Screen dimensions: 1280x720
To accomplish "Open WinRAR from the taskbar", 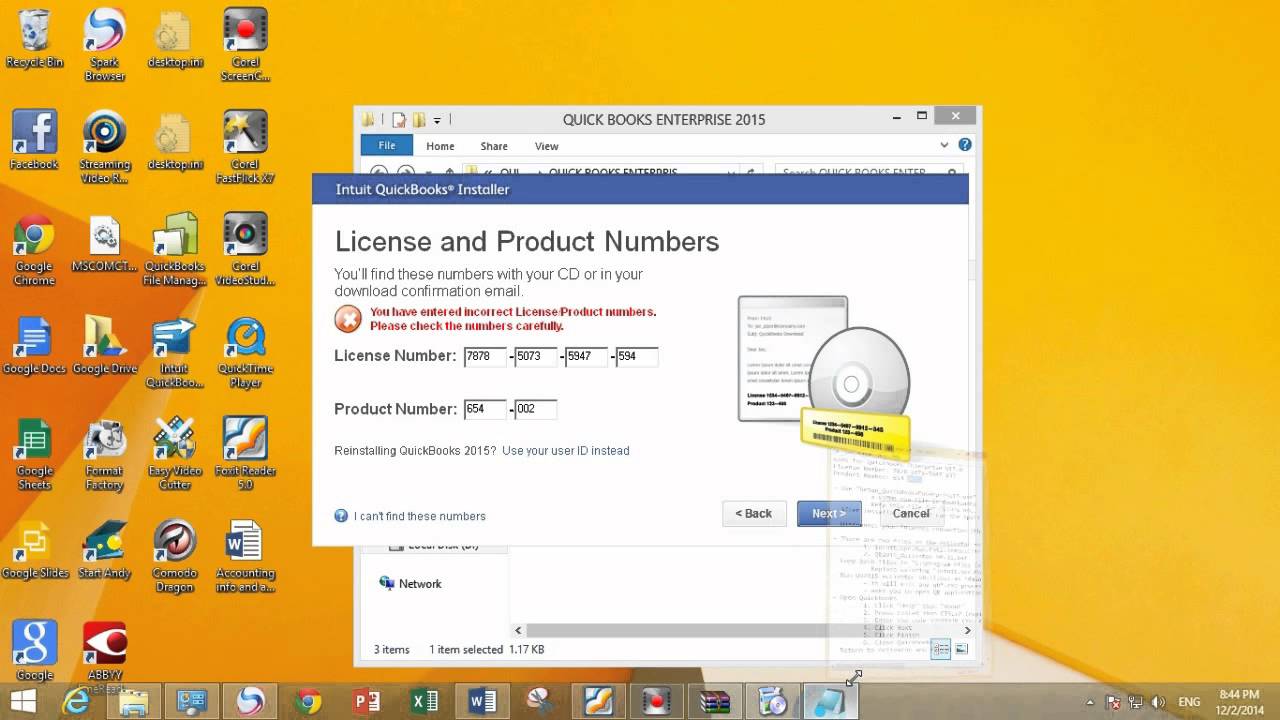I will [714, 702].
